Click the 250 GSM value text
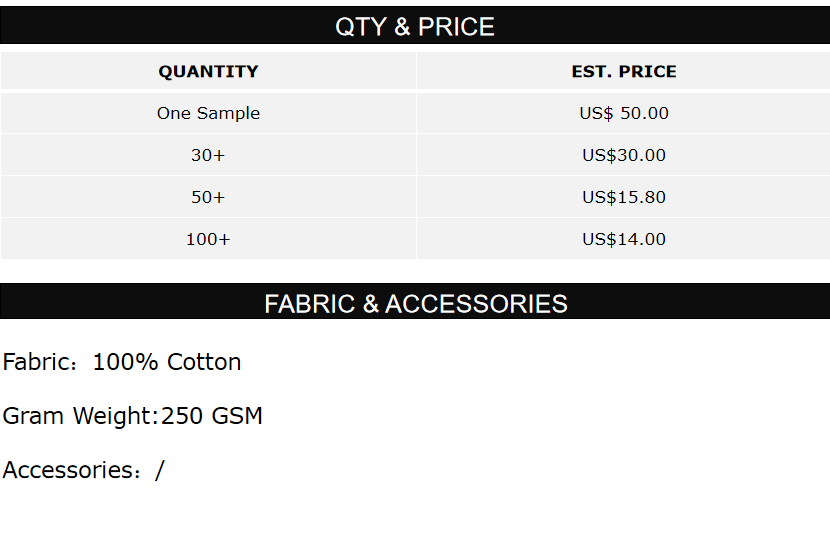830x557 pixels. click(x=212, y=416)
